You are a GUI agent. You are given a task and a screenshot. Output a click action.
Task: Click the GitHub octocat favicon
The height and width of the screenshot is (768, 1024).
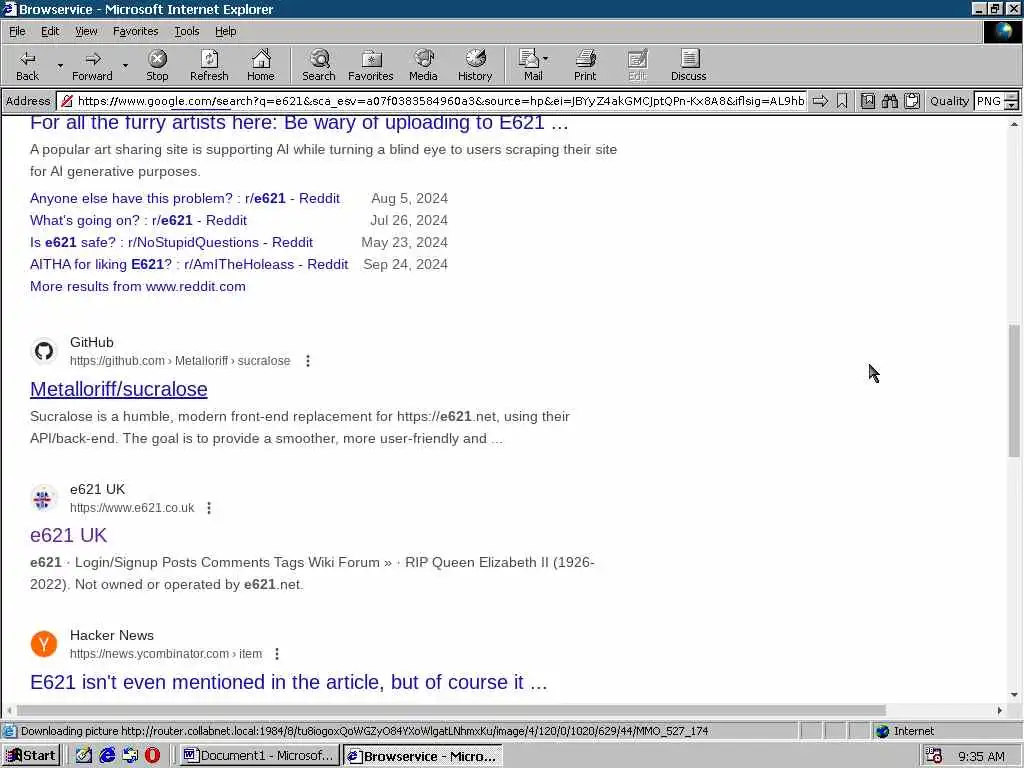coord(44,351)
